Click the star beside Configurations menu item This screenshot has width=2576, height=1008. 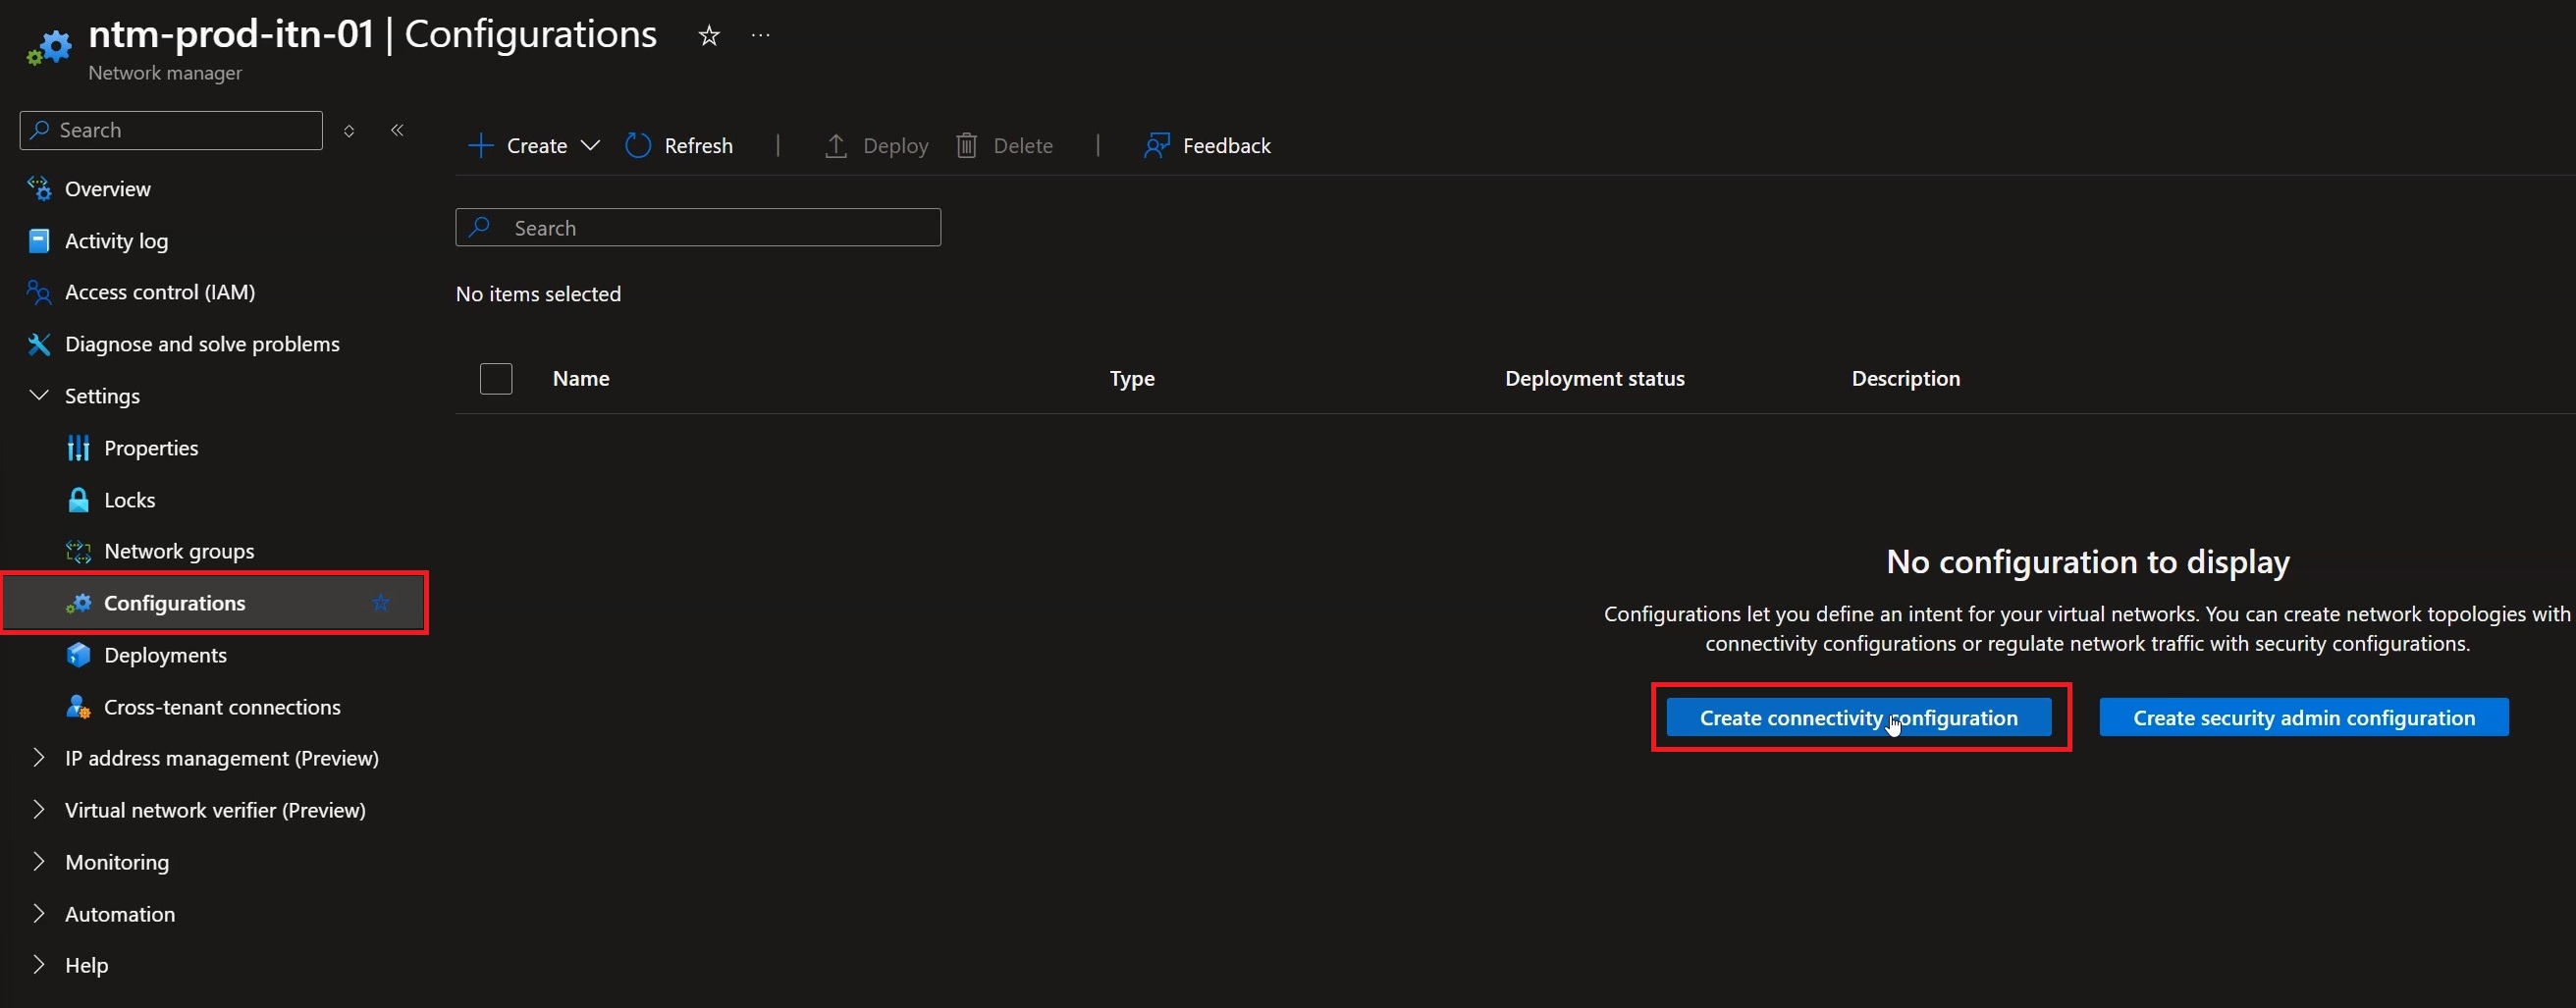[x=381, y=603]
